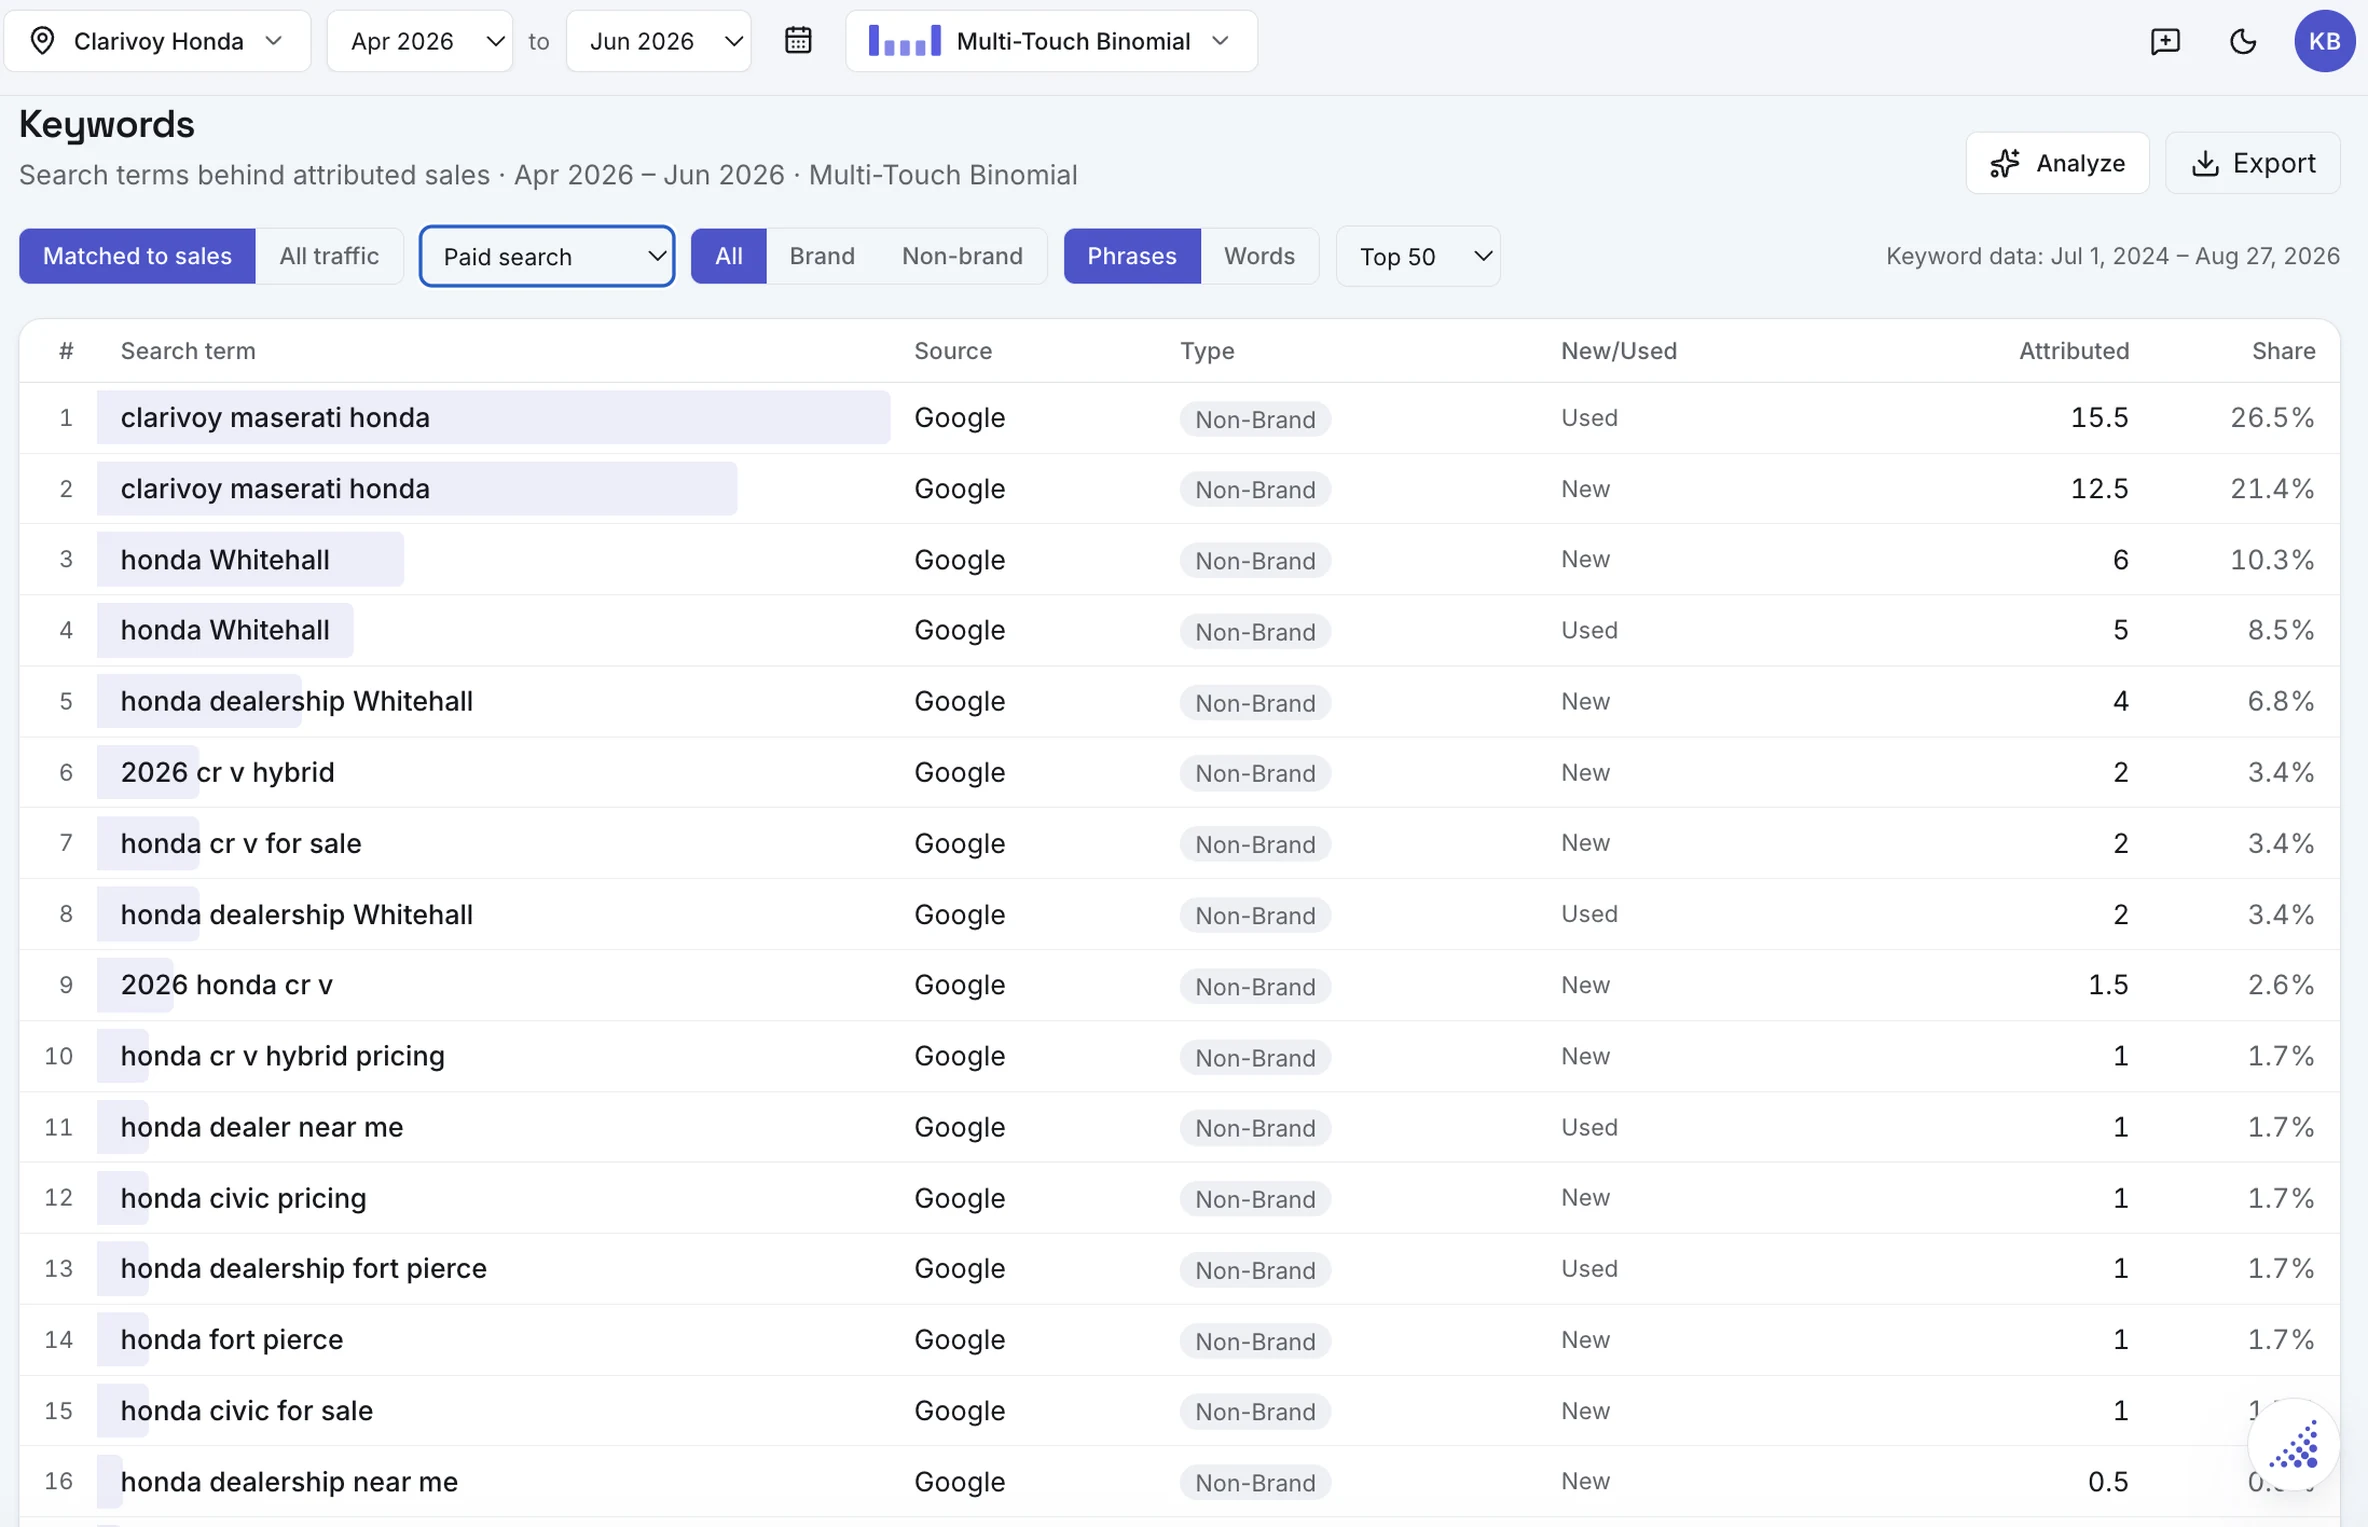Open the Top 50 rows dropdown
The height and width of the screenshot is (1527, 2368).
coord(1418,256)
